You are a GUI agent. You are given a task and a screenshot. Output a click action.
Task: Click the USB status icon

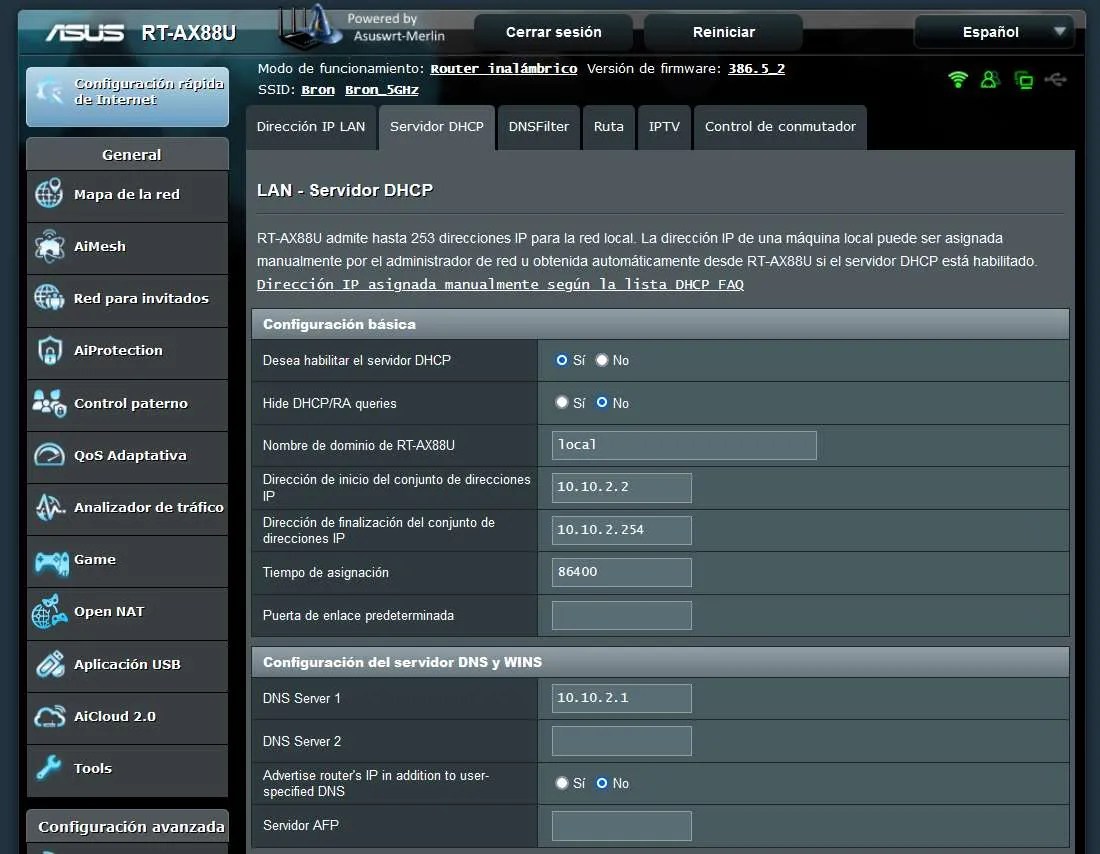tap(1056, 79)
